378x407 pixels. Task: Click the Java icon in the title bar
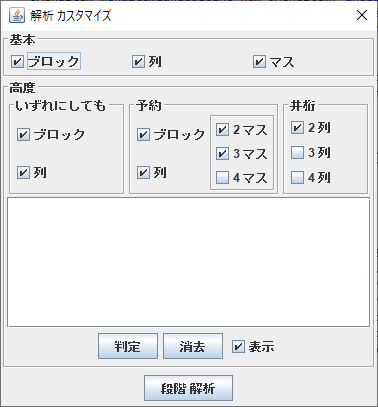click(16, 15)
